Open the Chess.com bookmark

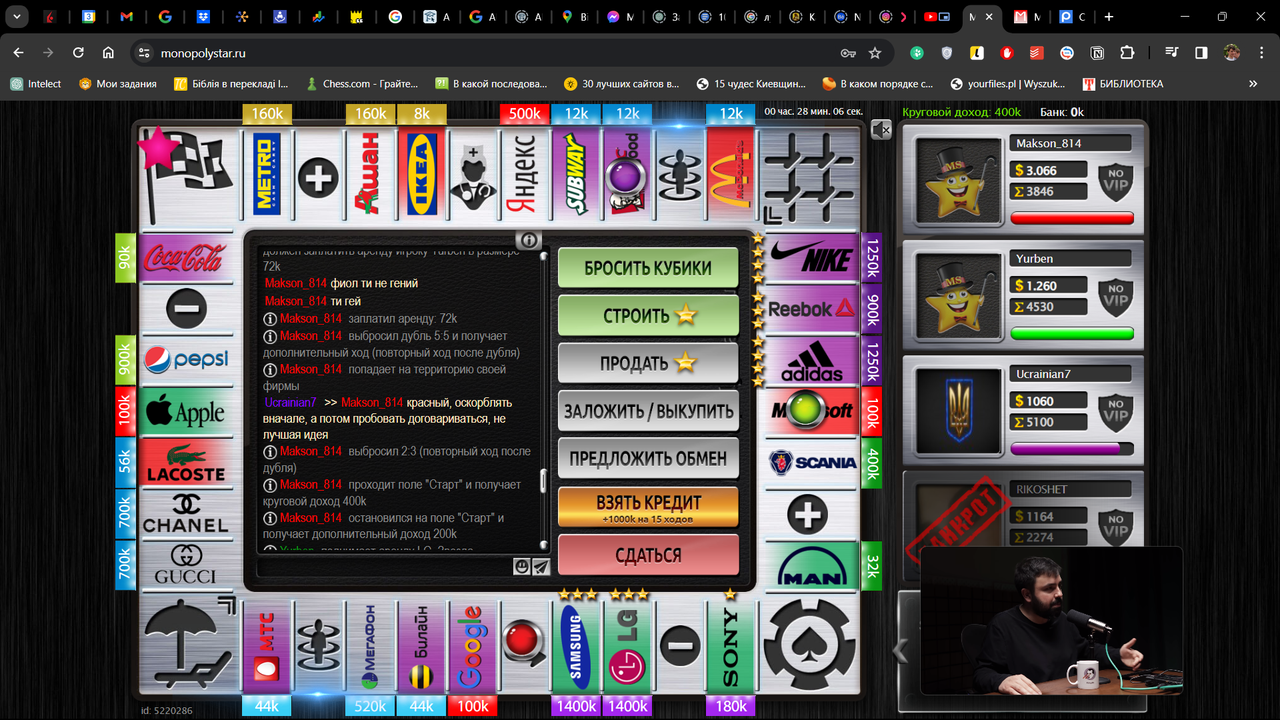tap(362, 84)
